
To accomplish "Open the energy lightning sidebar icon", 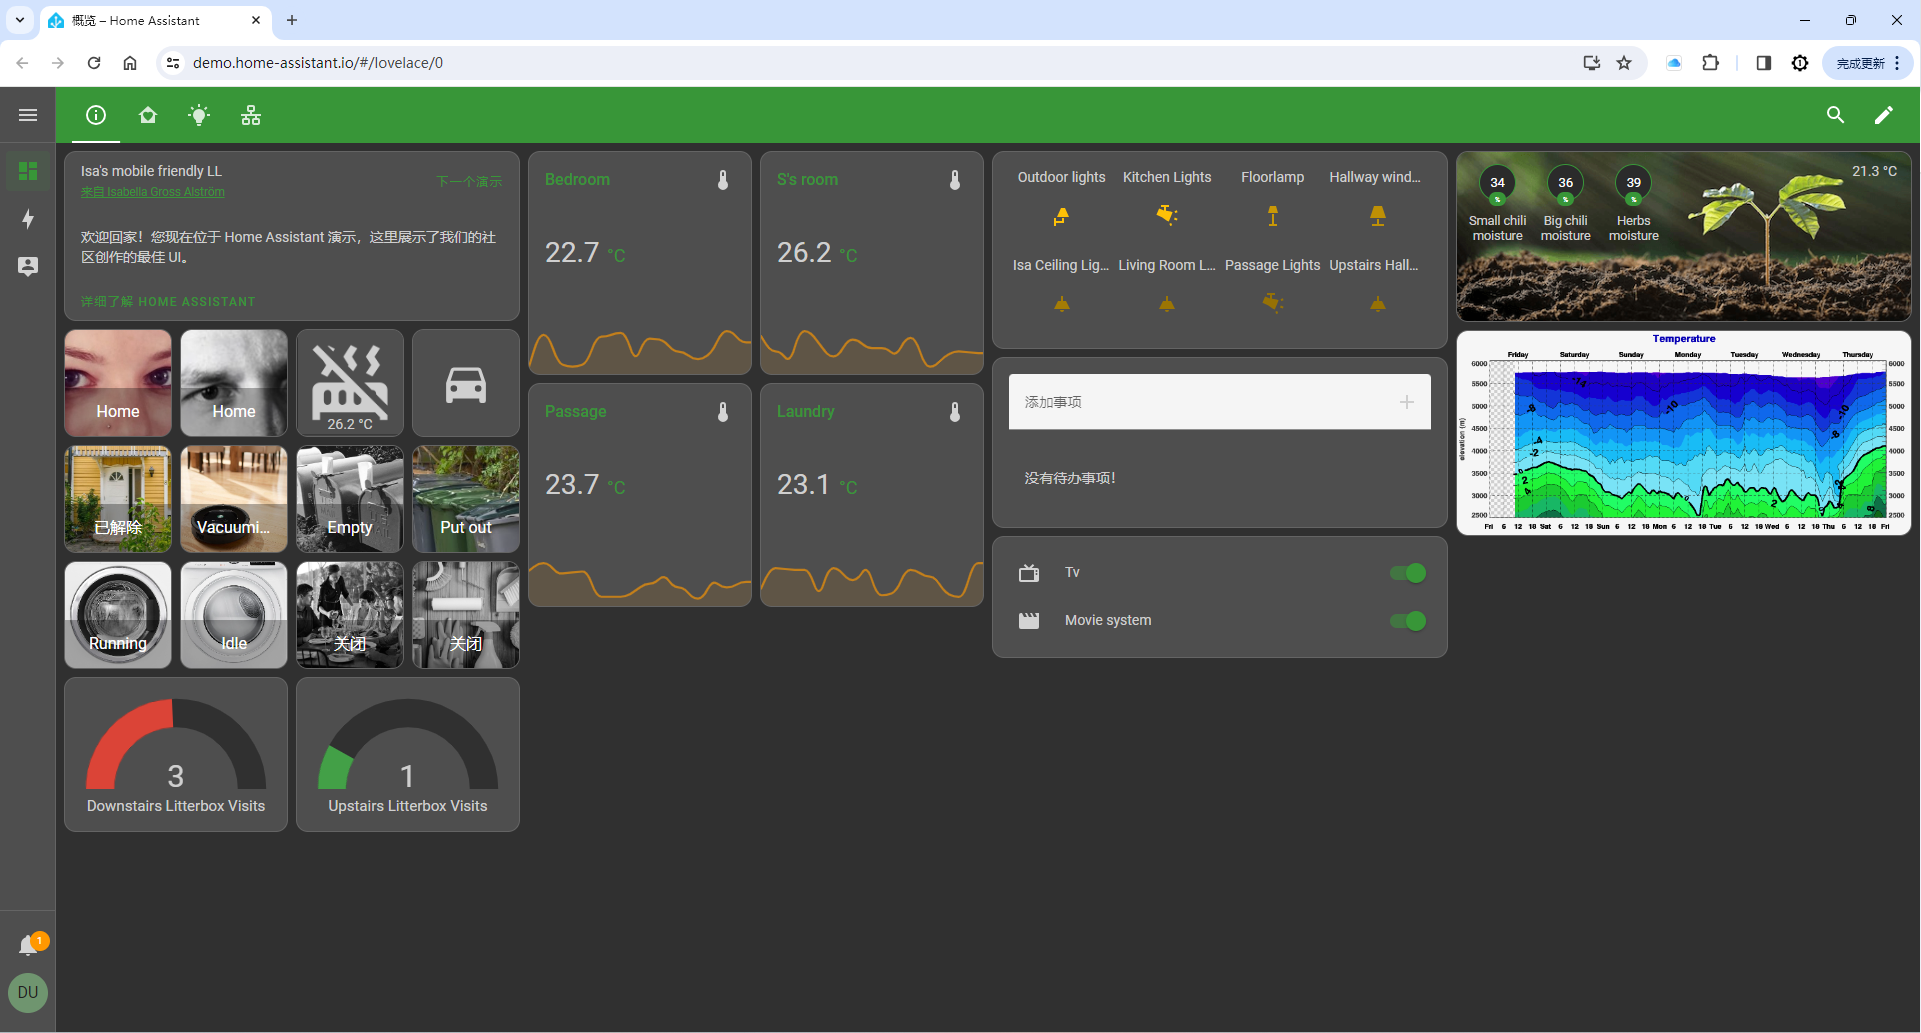I will click(x=28, y=219).
